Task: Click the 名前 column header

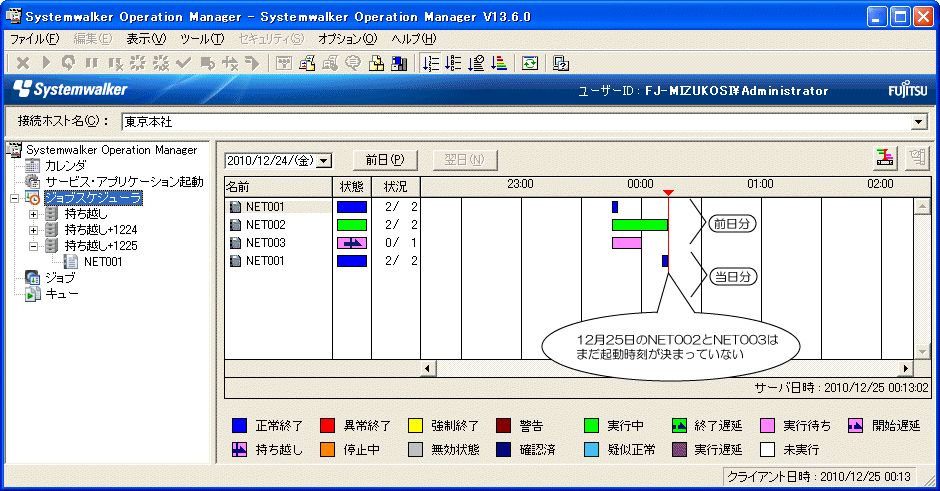Action: tap(278, 187)
